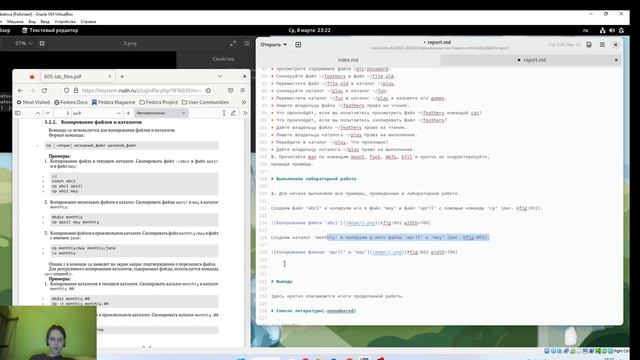
Task: Open the Fedora Docs bookmark
Action: click(71, 102)
